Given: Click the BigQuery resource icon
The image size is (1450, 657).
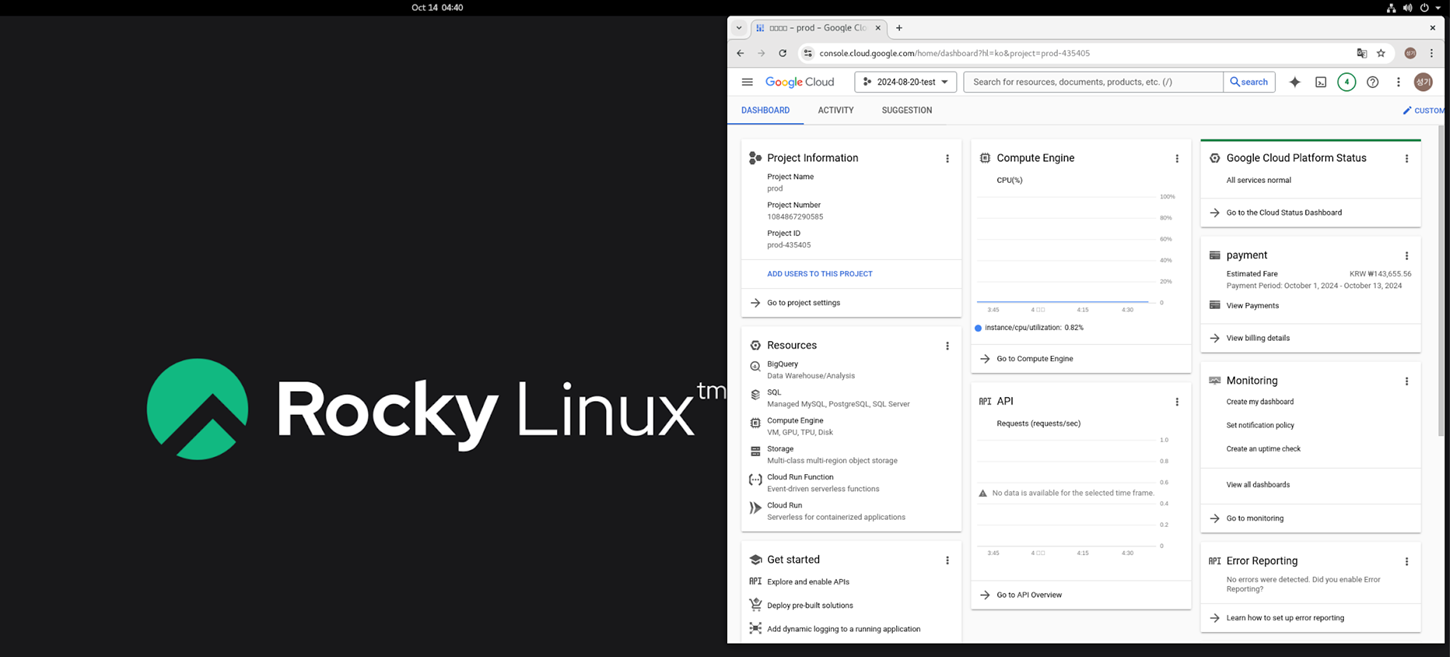Looking at the screenshot, I should coord(755,367).
